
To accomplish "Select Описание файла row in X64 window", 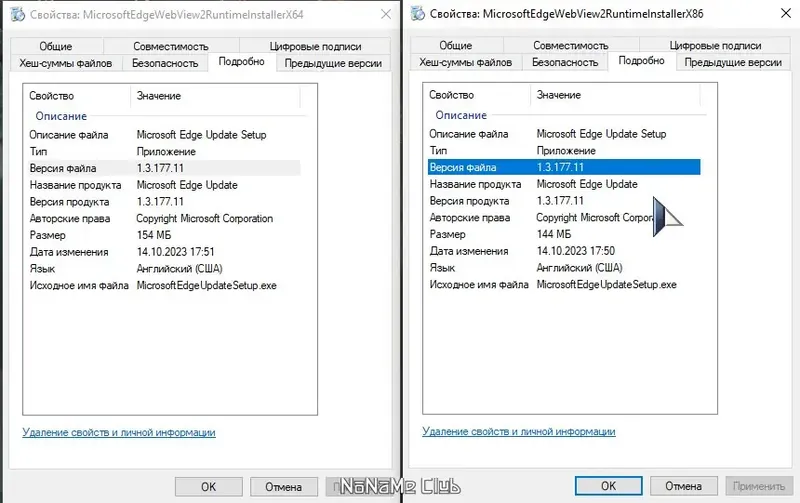I will pos(164,135).
